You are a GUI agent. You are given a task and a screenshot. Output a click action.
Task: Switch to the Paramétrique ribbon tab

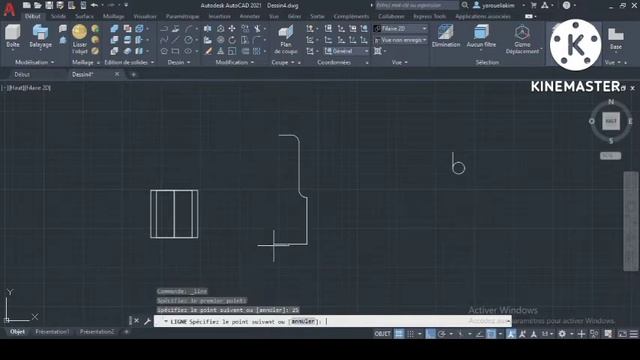coord(182,16)
